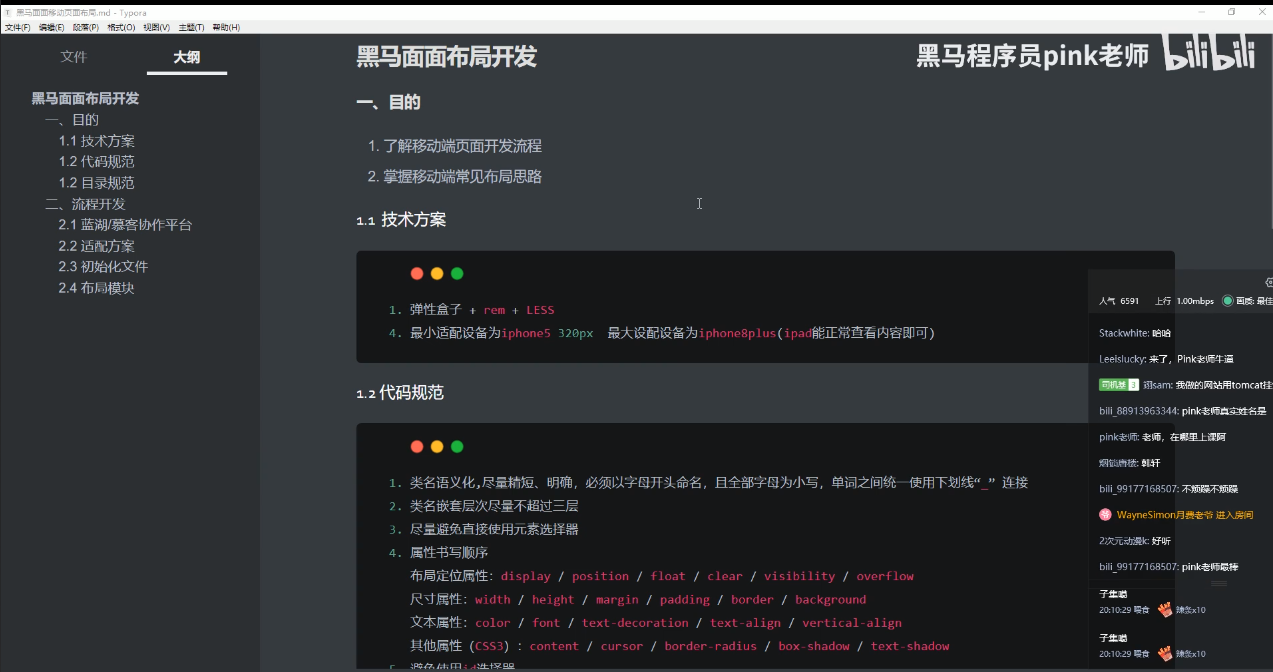This screenshot has height=672, width=1273.
Task: Click the Typora icon in title bar
Action: click(x=8, y=12)
